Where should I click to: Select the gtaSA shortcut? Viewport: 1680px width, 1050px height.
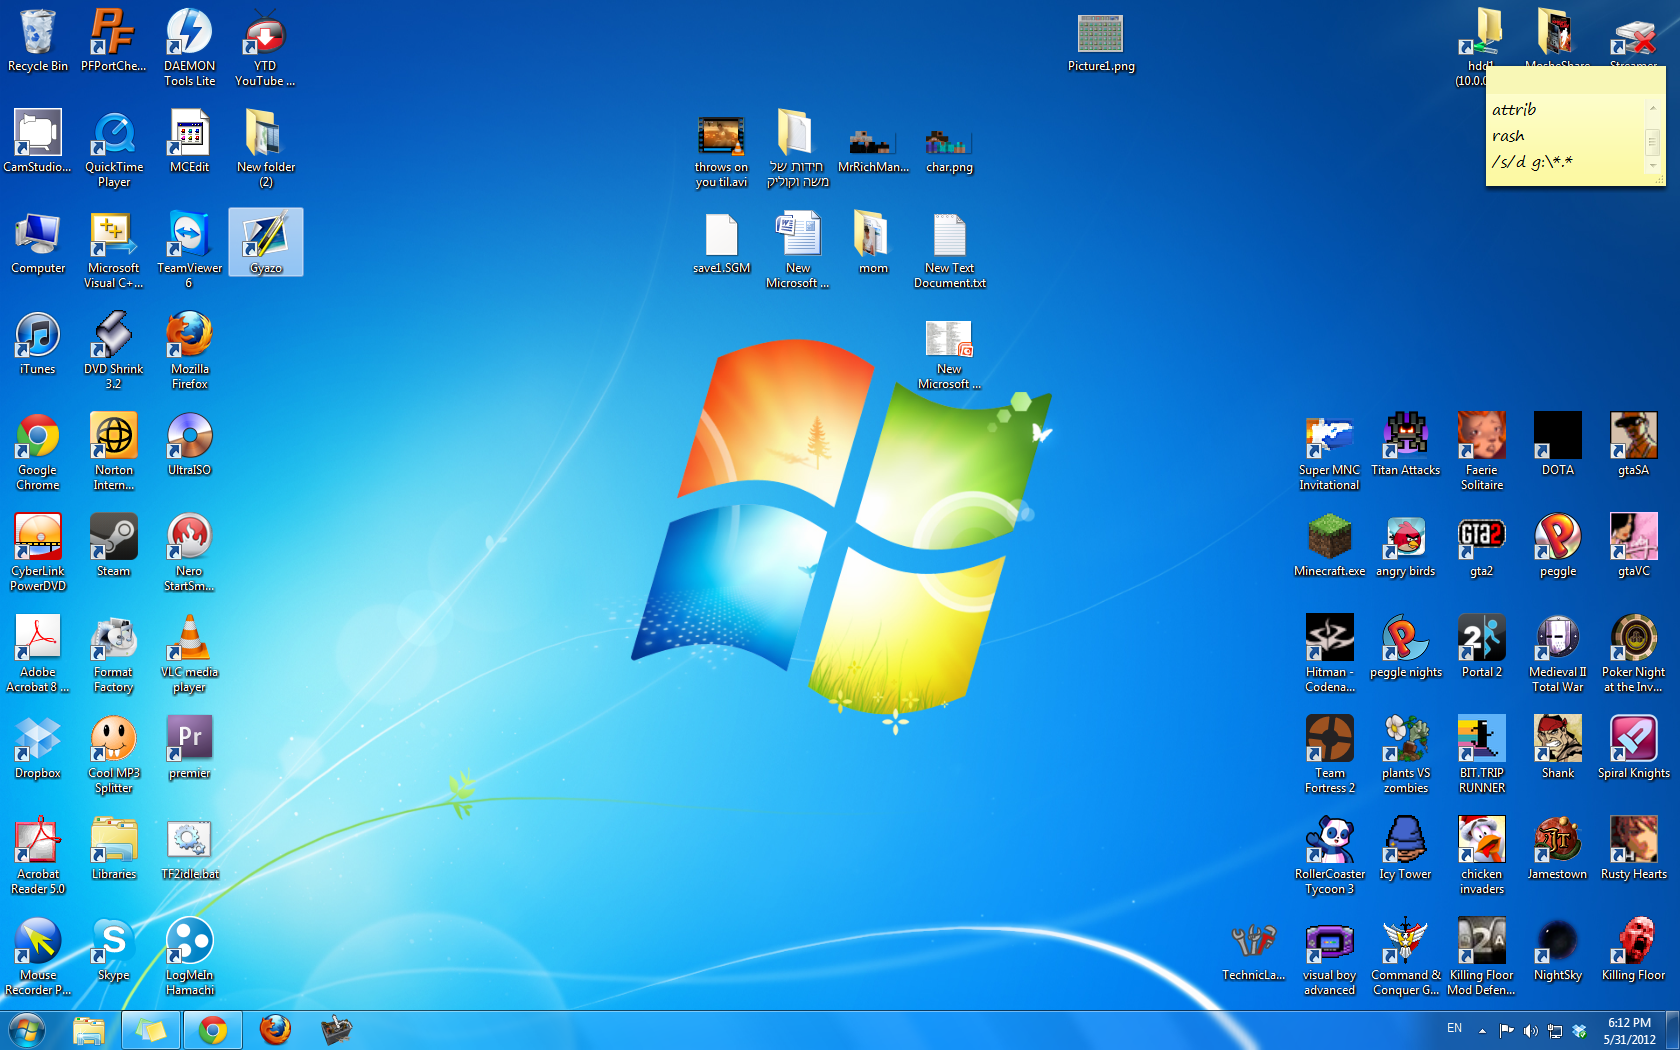pos(1634,445)
